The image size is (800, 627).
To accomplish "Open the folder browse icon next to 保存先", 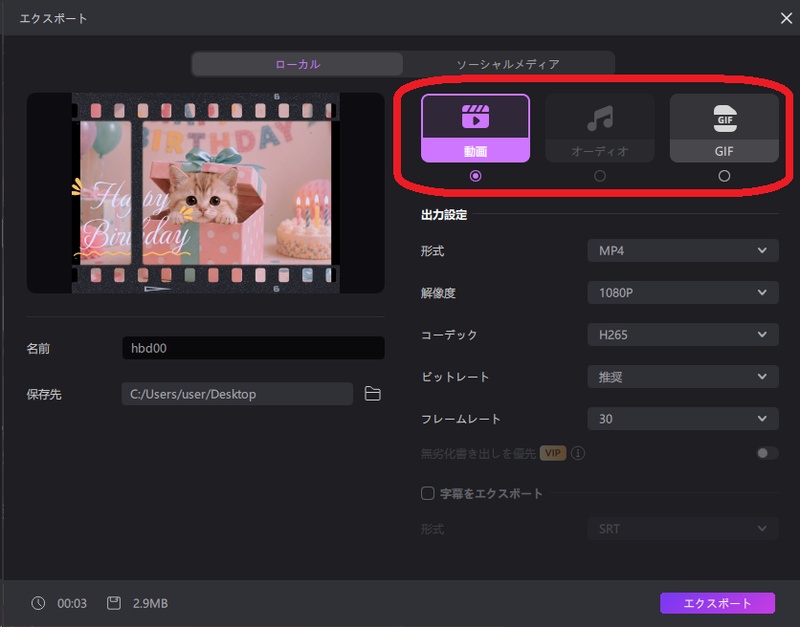I will (x=372, y=394).
